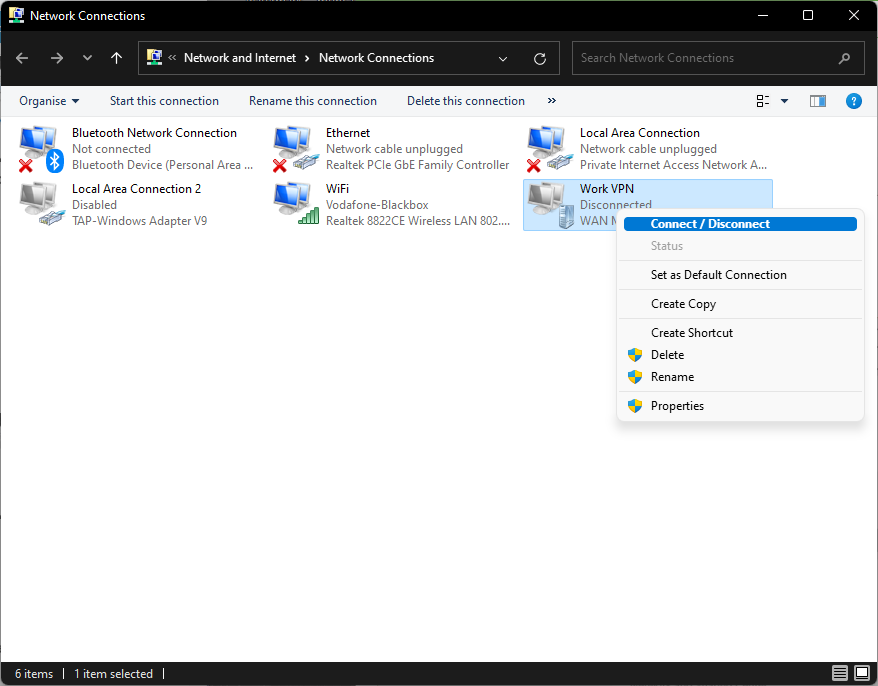The width and height of the screenshot is (878, 686).
Task: Open the Organise dropdown menu
Action: [49, 101]
